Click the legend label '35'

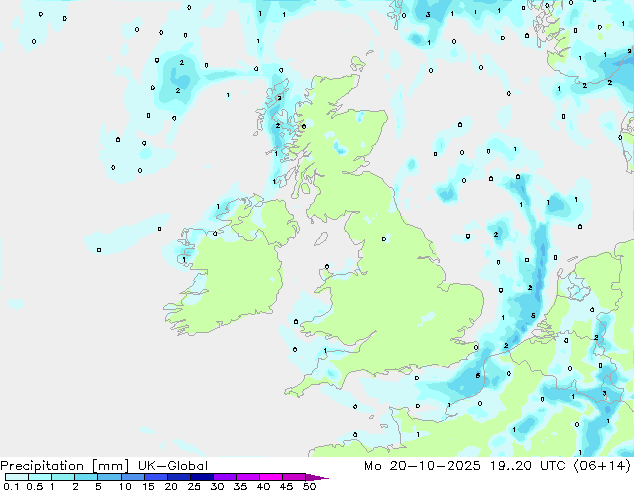(240, 486)
